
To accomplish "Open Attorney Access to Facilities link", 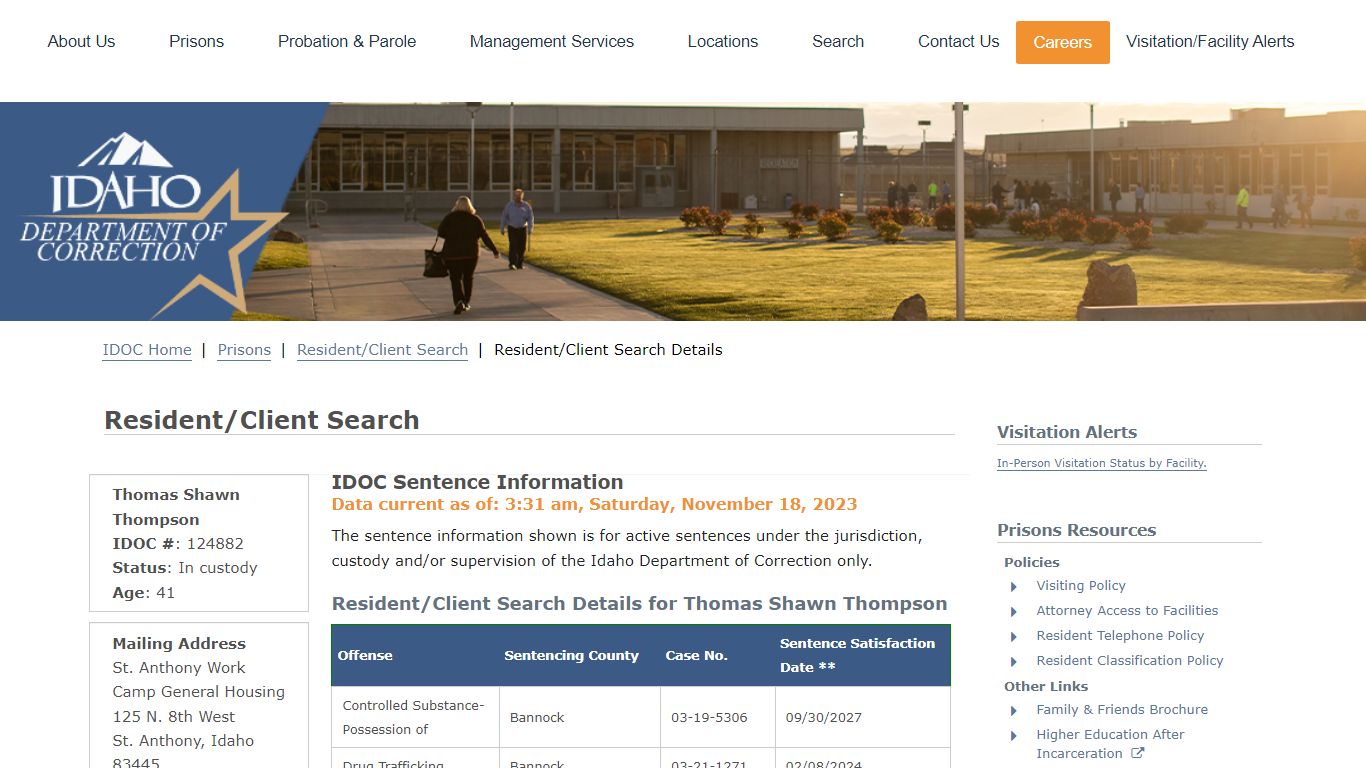I will pos(1127,611).
